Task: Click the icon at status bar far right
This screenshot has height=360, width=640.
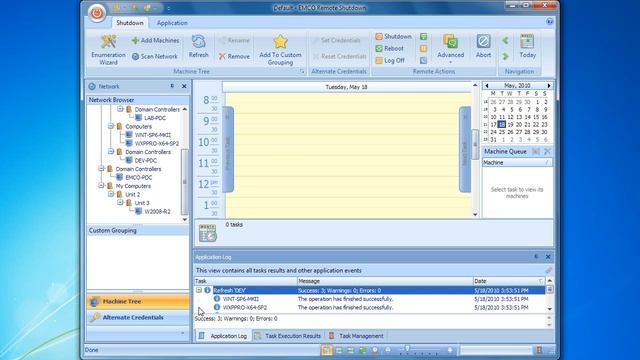Action: [x=540, y=350]
